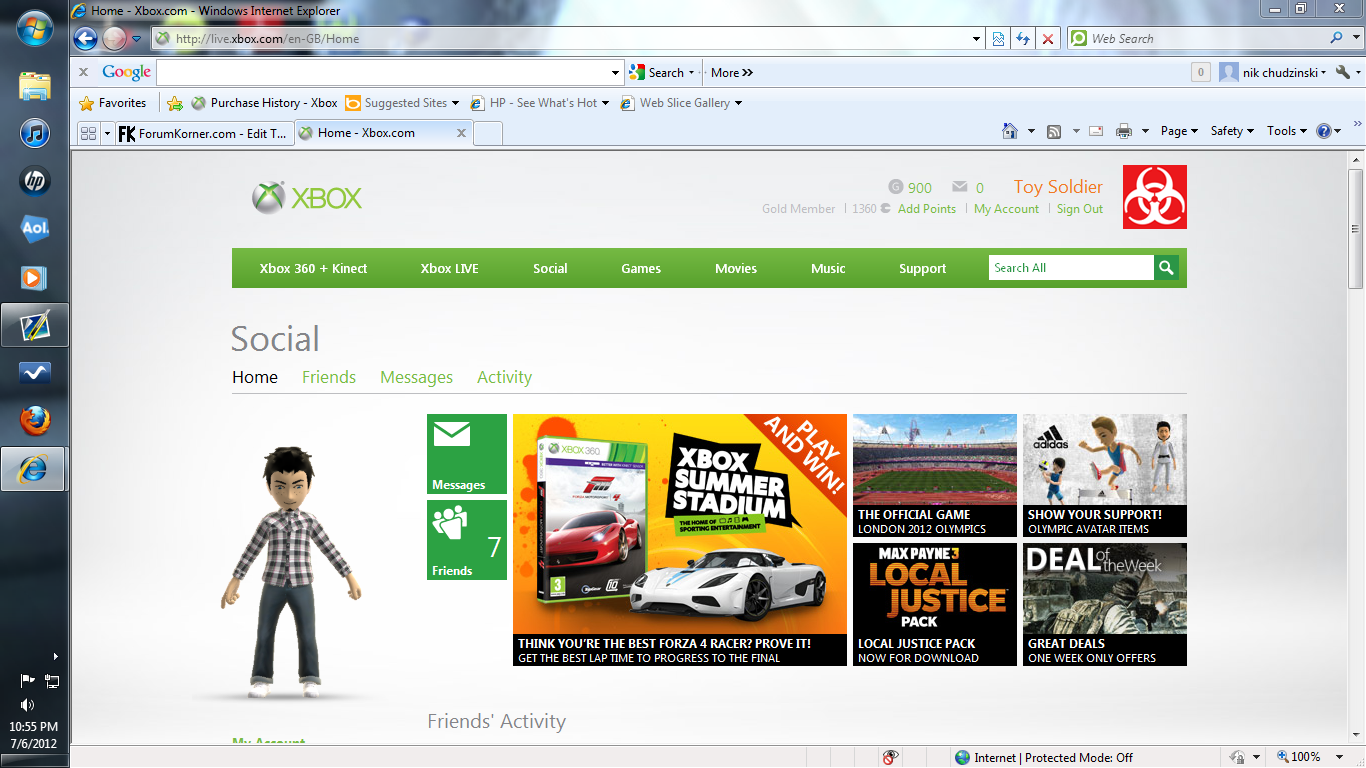The width and height of the screenshot is (1366, 768).
Task: Click the envelope message count icon in header
Action: [960, 187]
